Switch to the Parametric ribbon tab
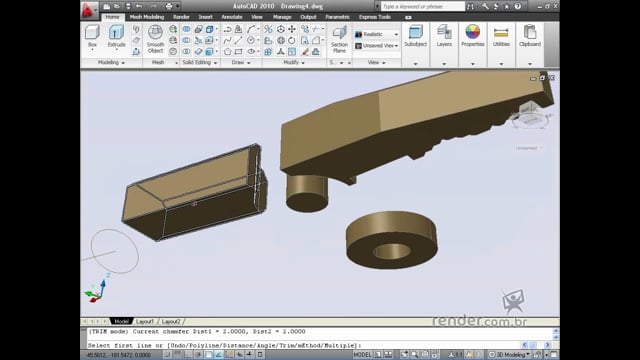 pos(338,17)
